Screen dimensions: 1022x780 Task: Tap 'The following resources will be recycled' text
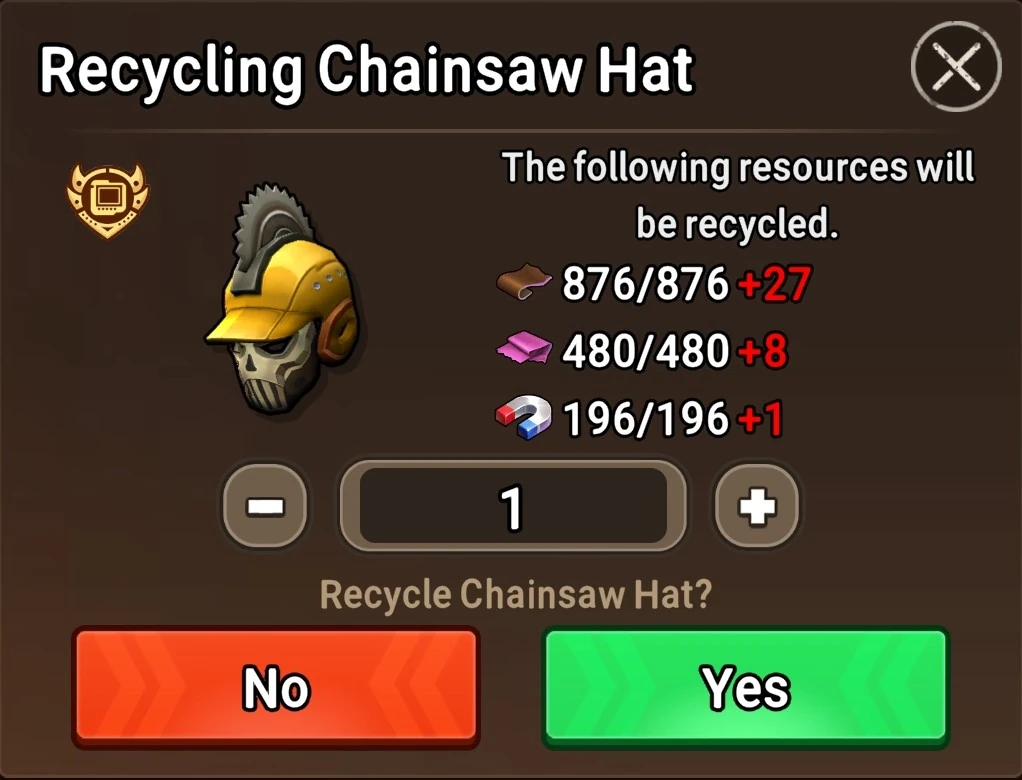click(x=737, y=195)
